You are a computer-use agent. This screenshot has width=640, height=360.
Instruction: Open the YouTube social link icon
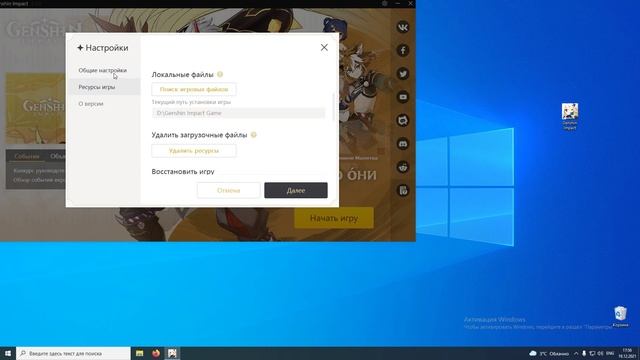point(403,97)
